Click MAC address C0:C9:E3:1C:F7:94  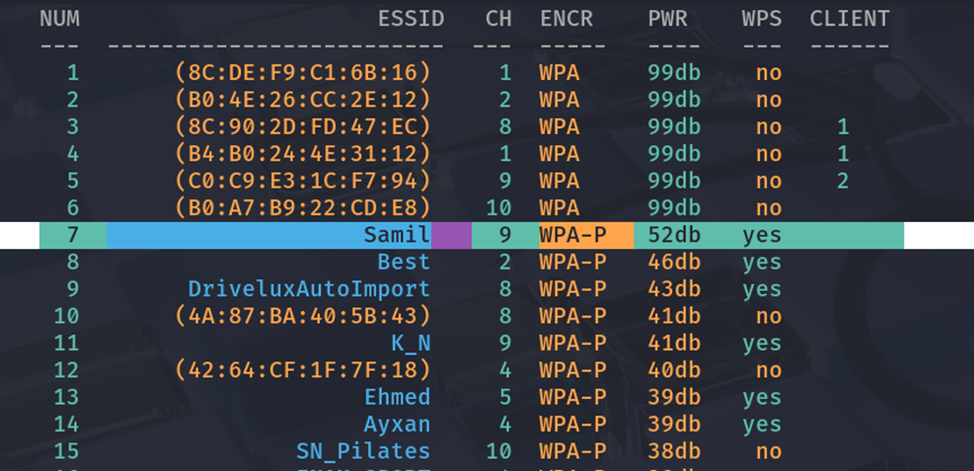[x=302, y=181]
